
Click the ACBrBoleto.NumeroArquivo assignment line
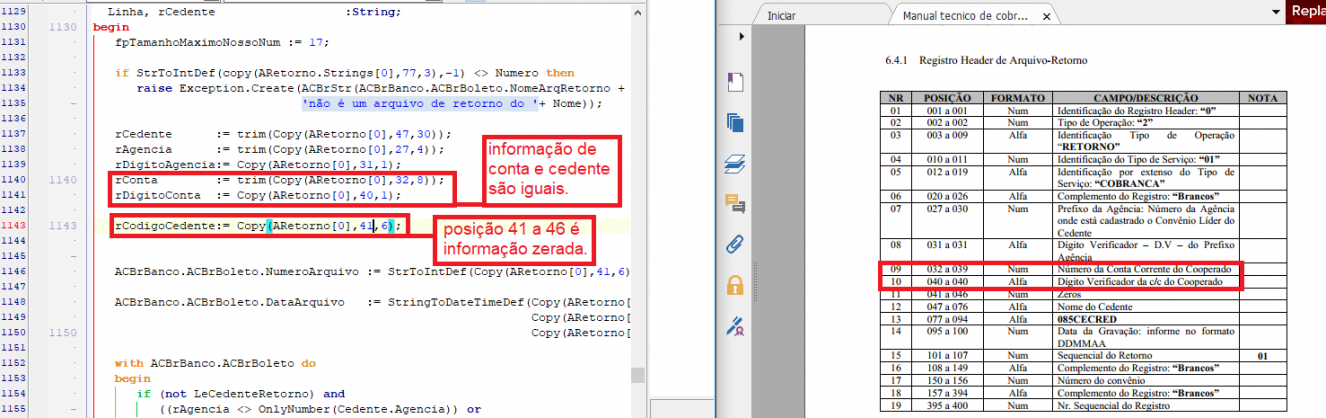[372, 272]
